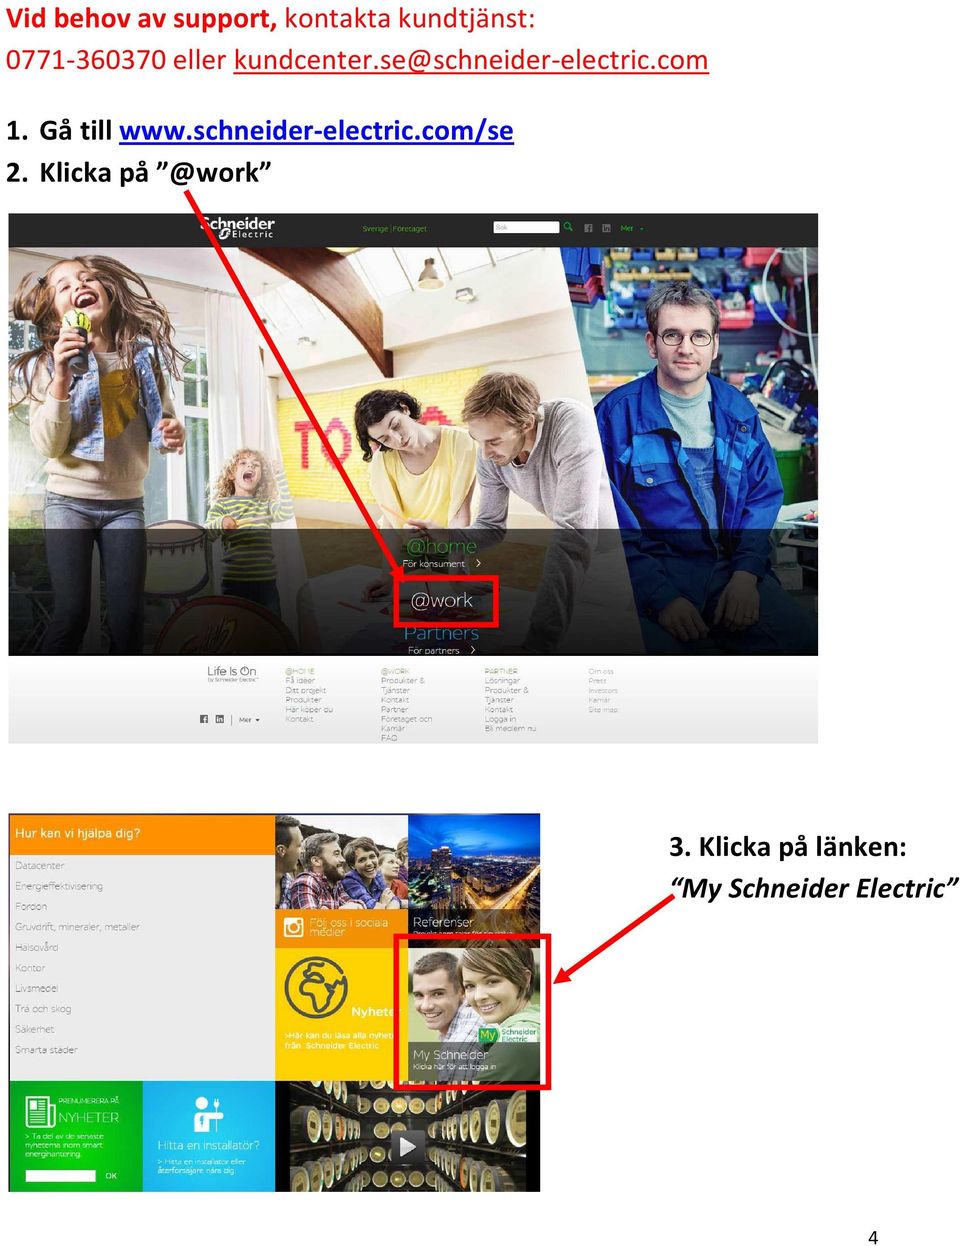Viewport: 960px width, 1246px height.
Task: Click the newspaper icon for Prenumerera på Nyheter
Action: (40, 1112)
